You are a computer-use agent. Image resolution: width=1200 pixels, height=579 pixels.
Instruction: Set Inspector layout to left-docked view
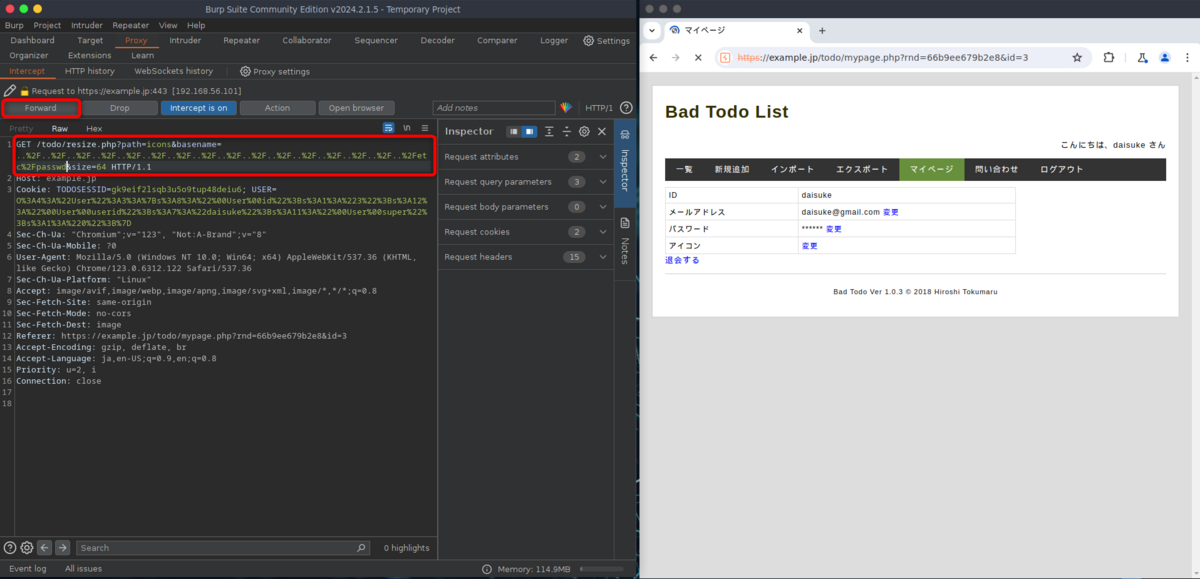[x=513, y=131]
